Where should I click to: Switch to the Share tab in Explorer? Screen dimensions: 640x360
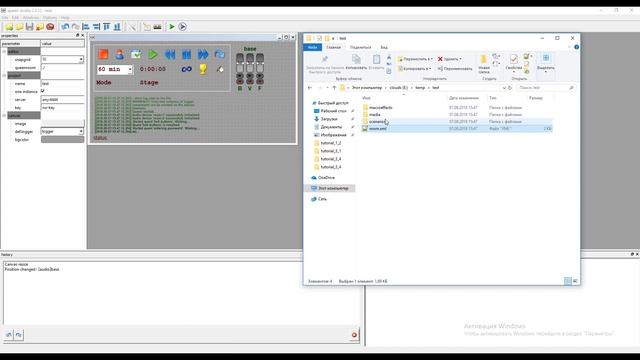[360, 47]
